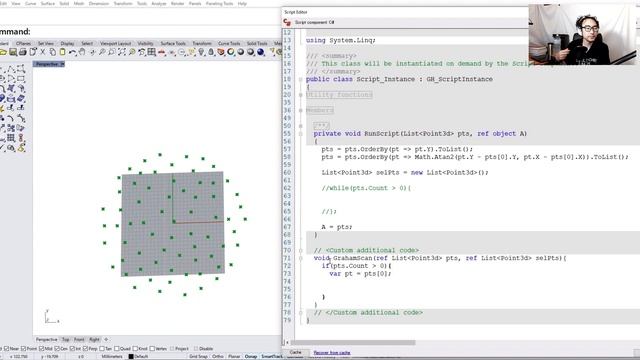This screenshot has width=640, height=360.
Task: Click the Script component C# icon
Action: pyautogui.click(x=287, y=22)
